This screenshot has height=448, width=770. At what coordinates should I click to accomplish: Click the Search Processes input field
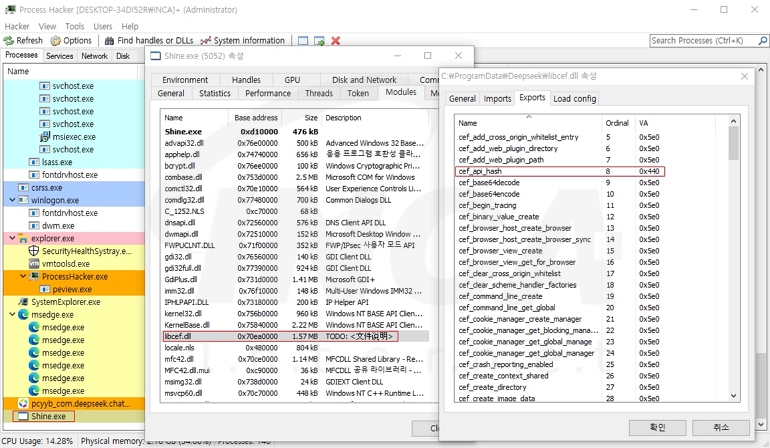703,41
